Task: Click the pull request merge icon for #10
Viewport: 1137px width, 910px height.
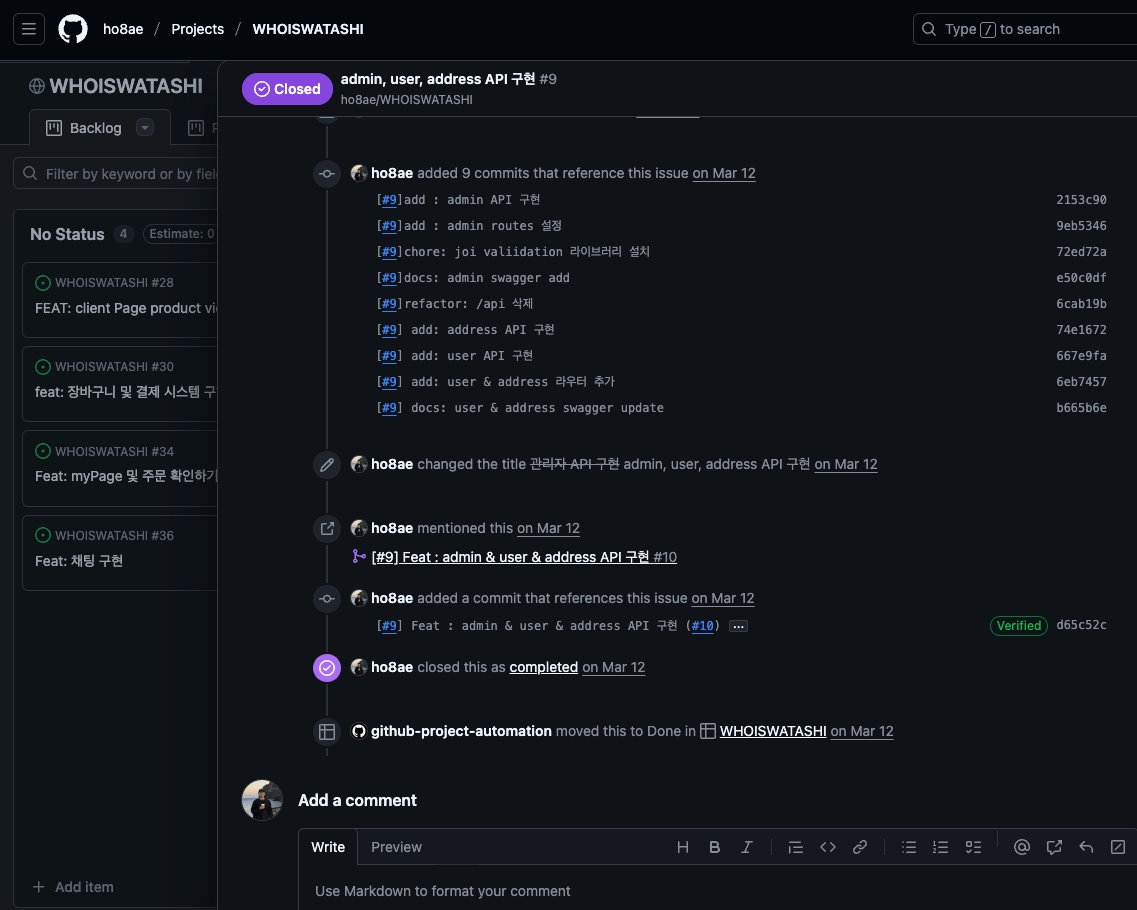Action: (x=359, y=557)
